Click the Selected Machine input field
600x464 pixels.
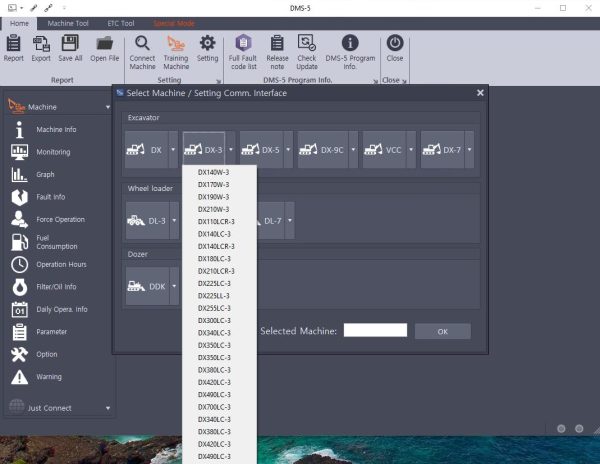coord(375,330)
